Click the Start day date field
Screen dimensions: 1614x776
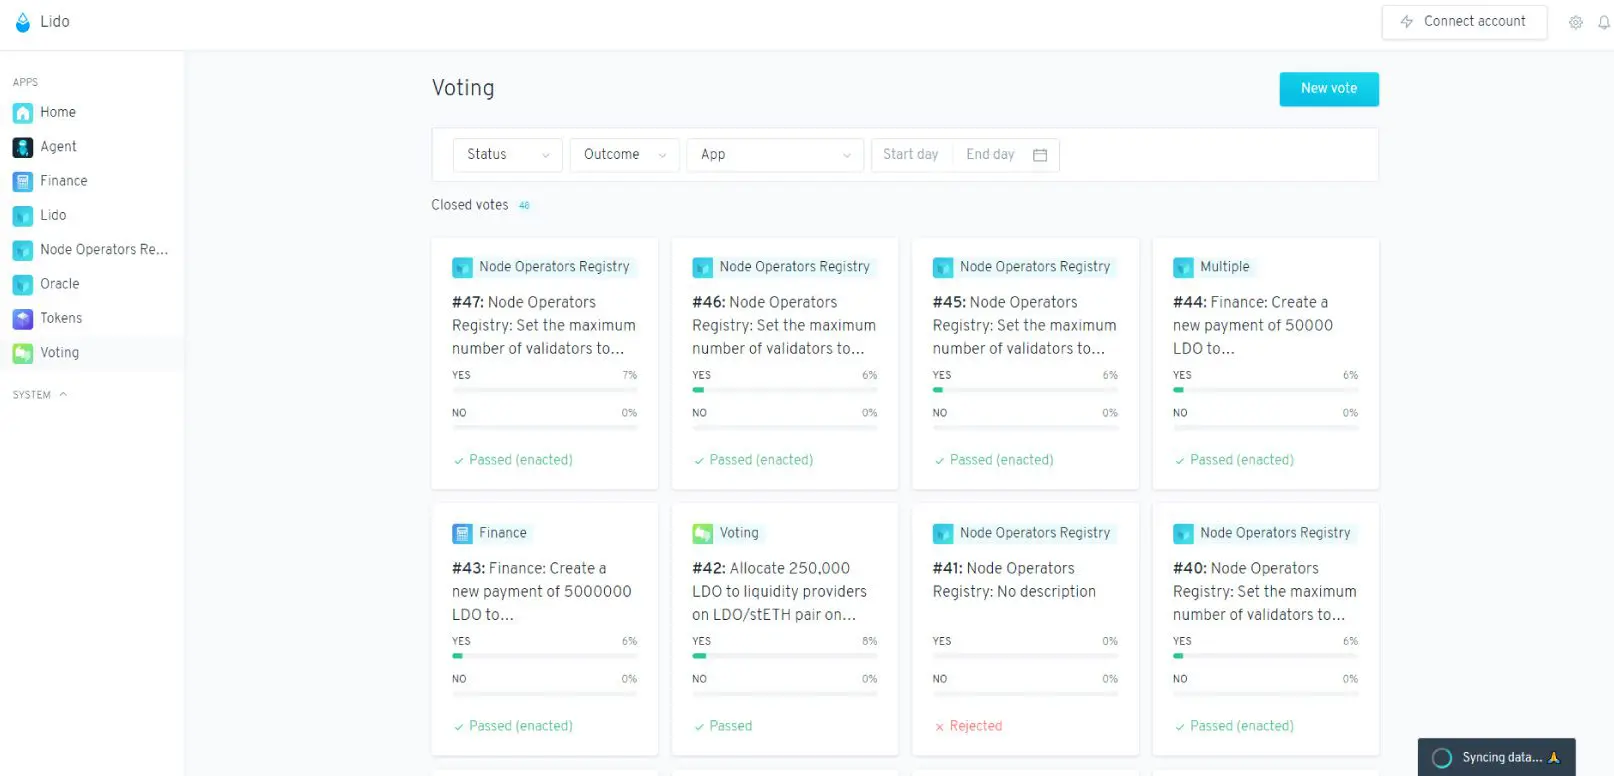click(x=911, y=155)
